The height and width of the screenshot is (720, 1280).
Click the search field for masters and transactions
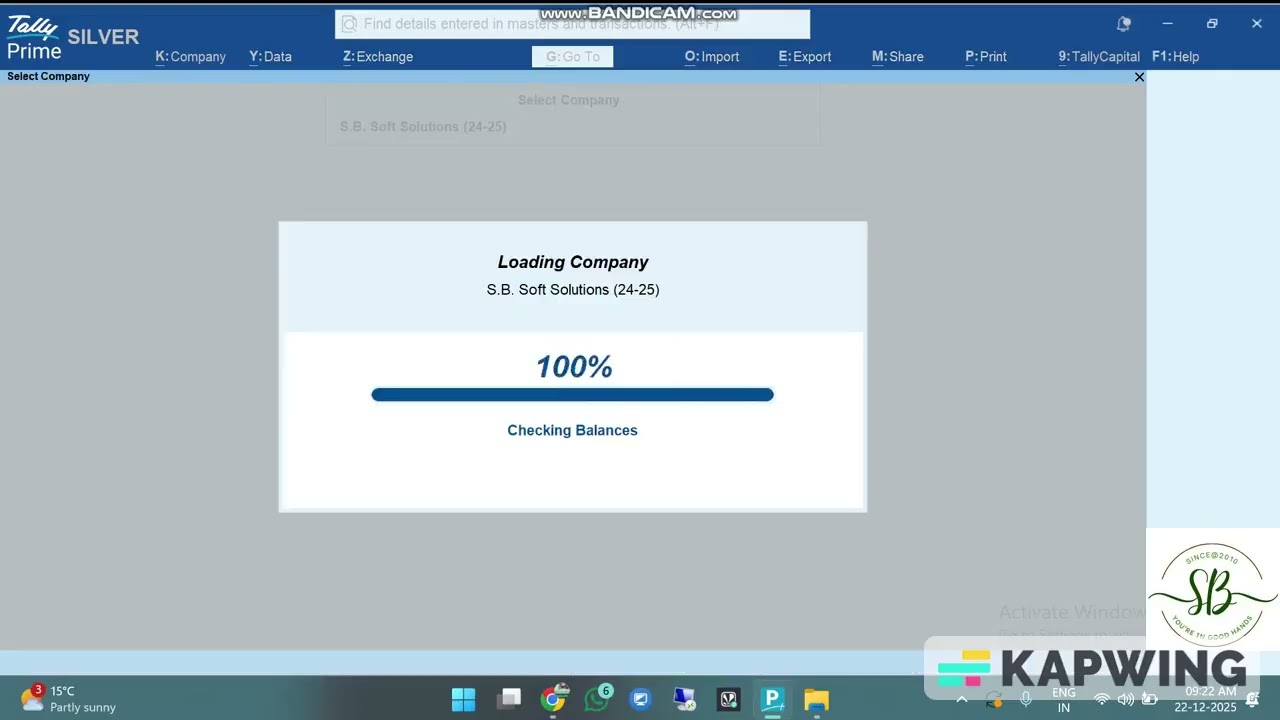coord(572,24)
